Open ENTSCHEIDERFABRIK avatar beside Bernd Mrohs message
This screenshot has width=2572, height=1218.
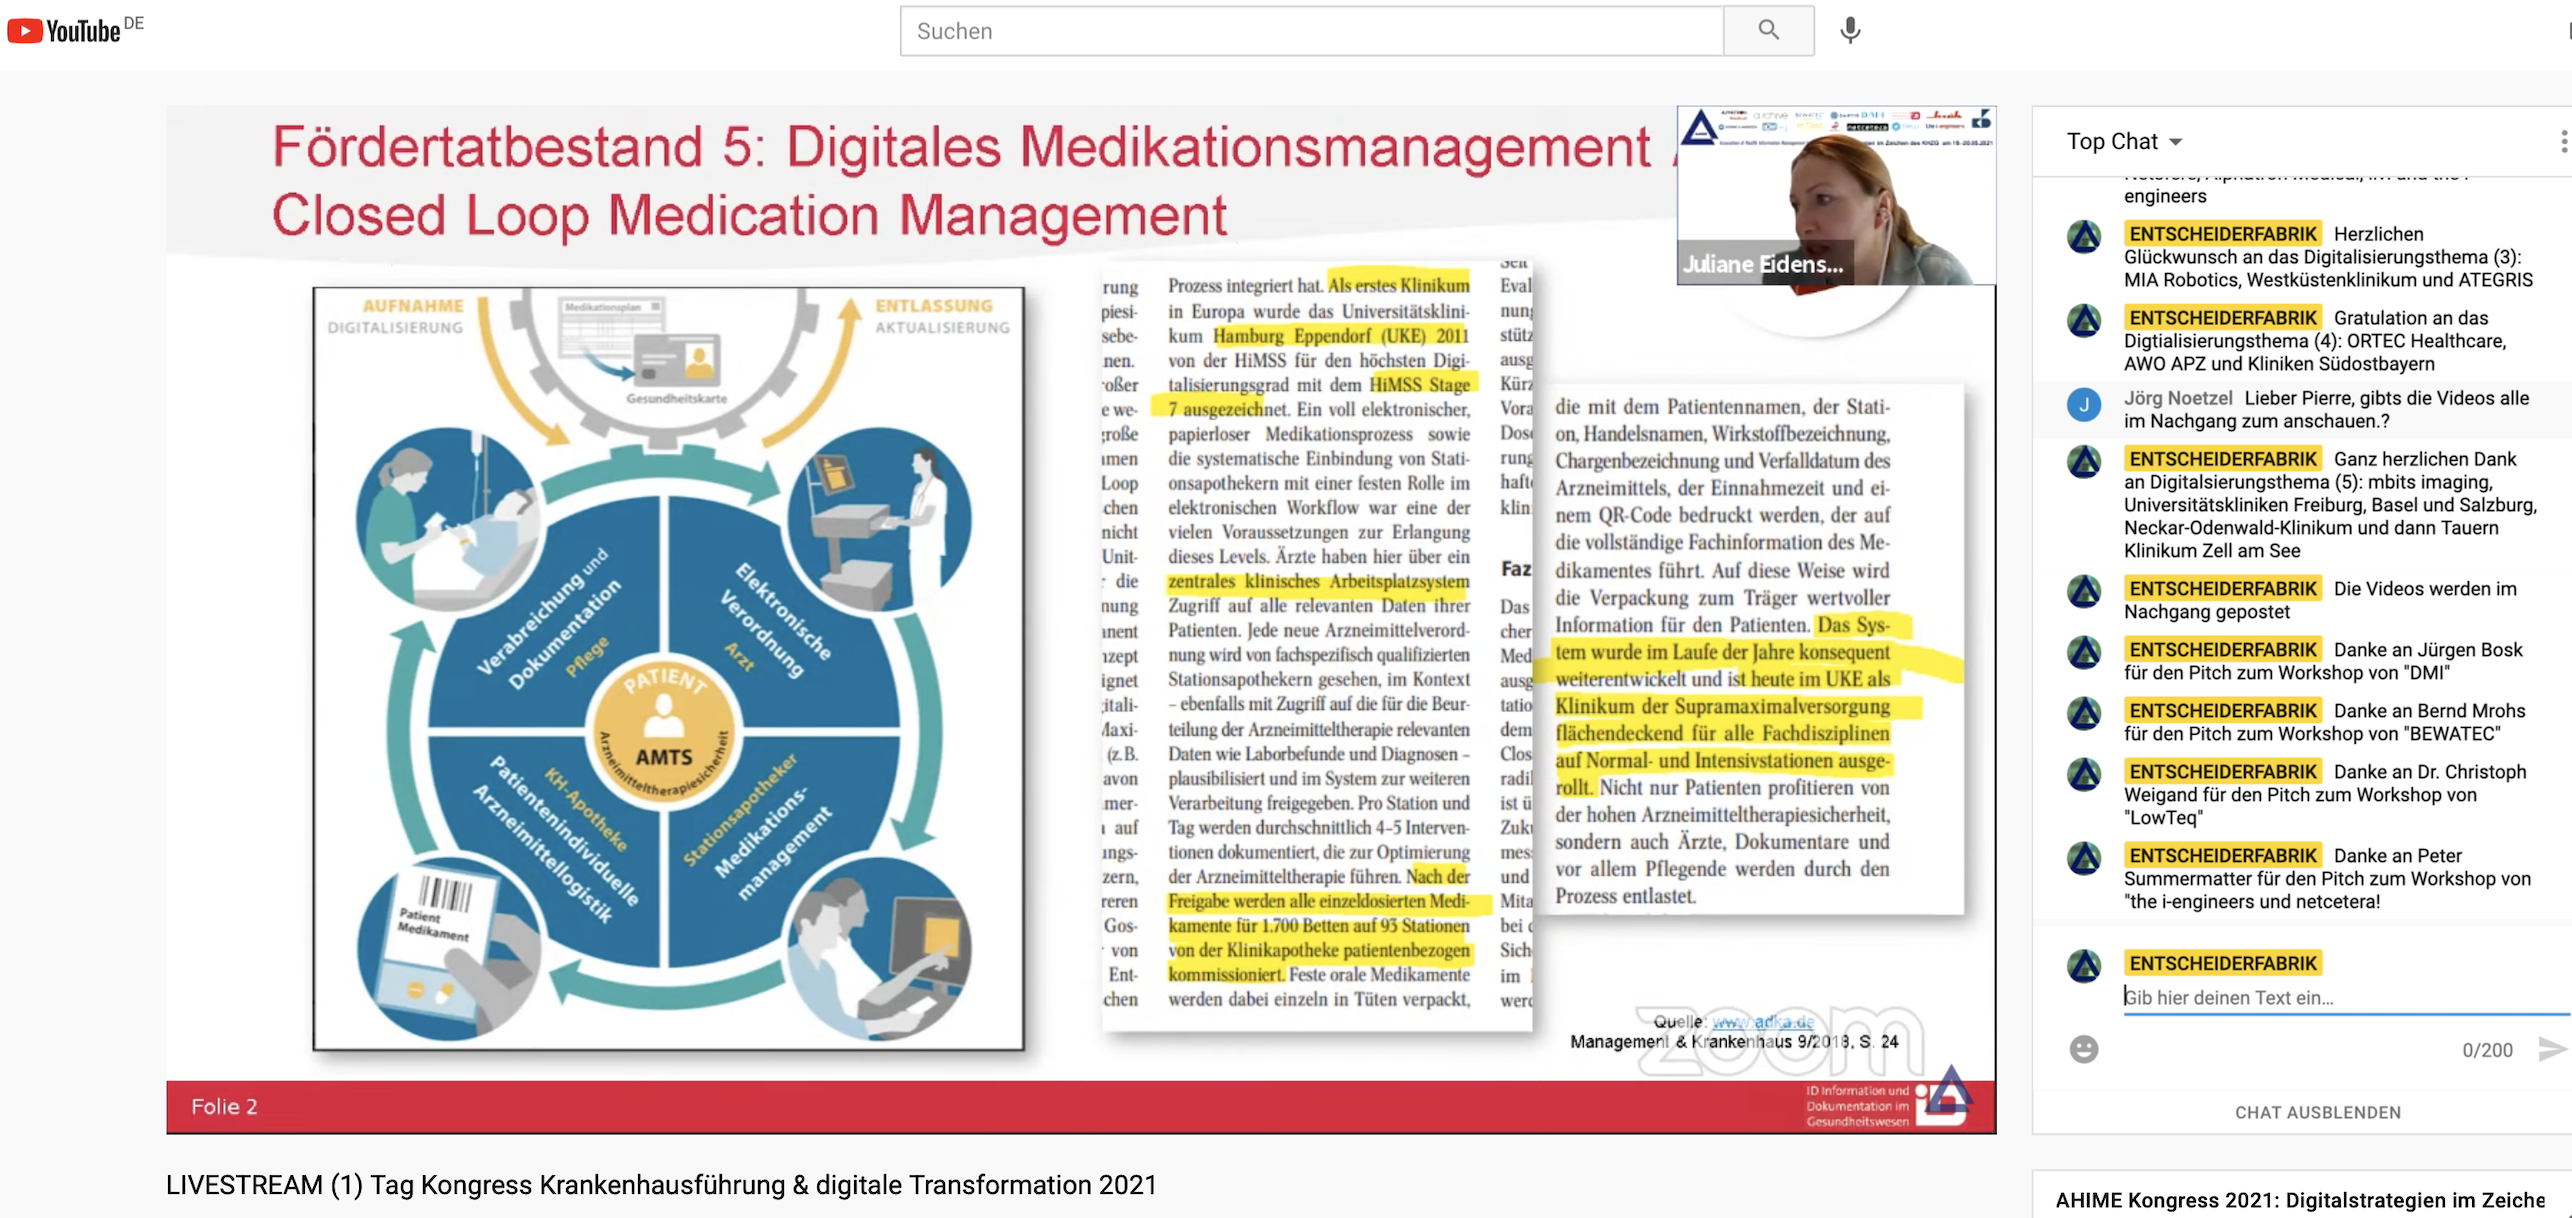click(2084, 714)
